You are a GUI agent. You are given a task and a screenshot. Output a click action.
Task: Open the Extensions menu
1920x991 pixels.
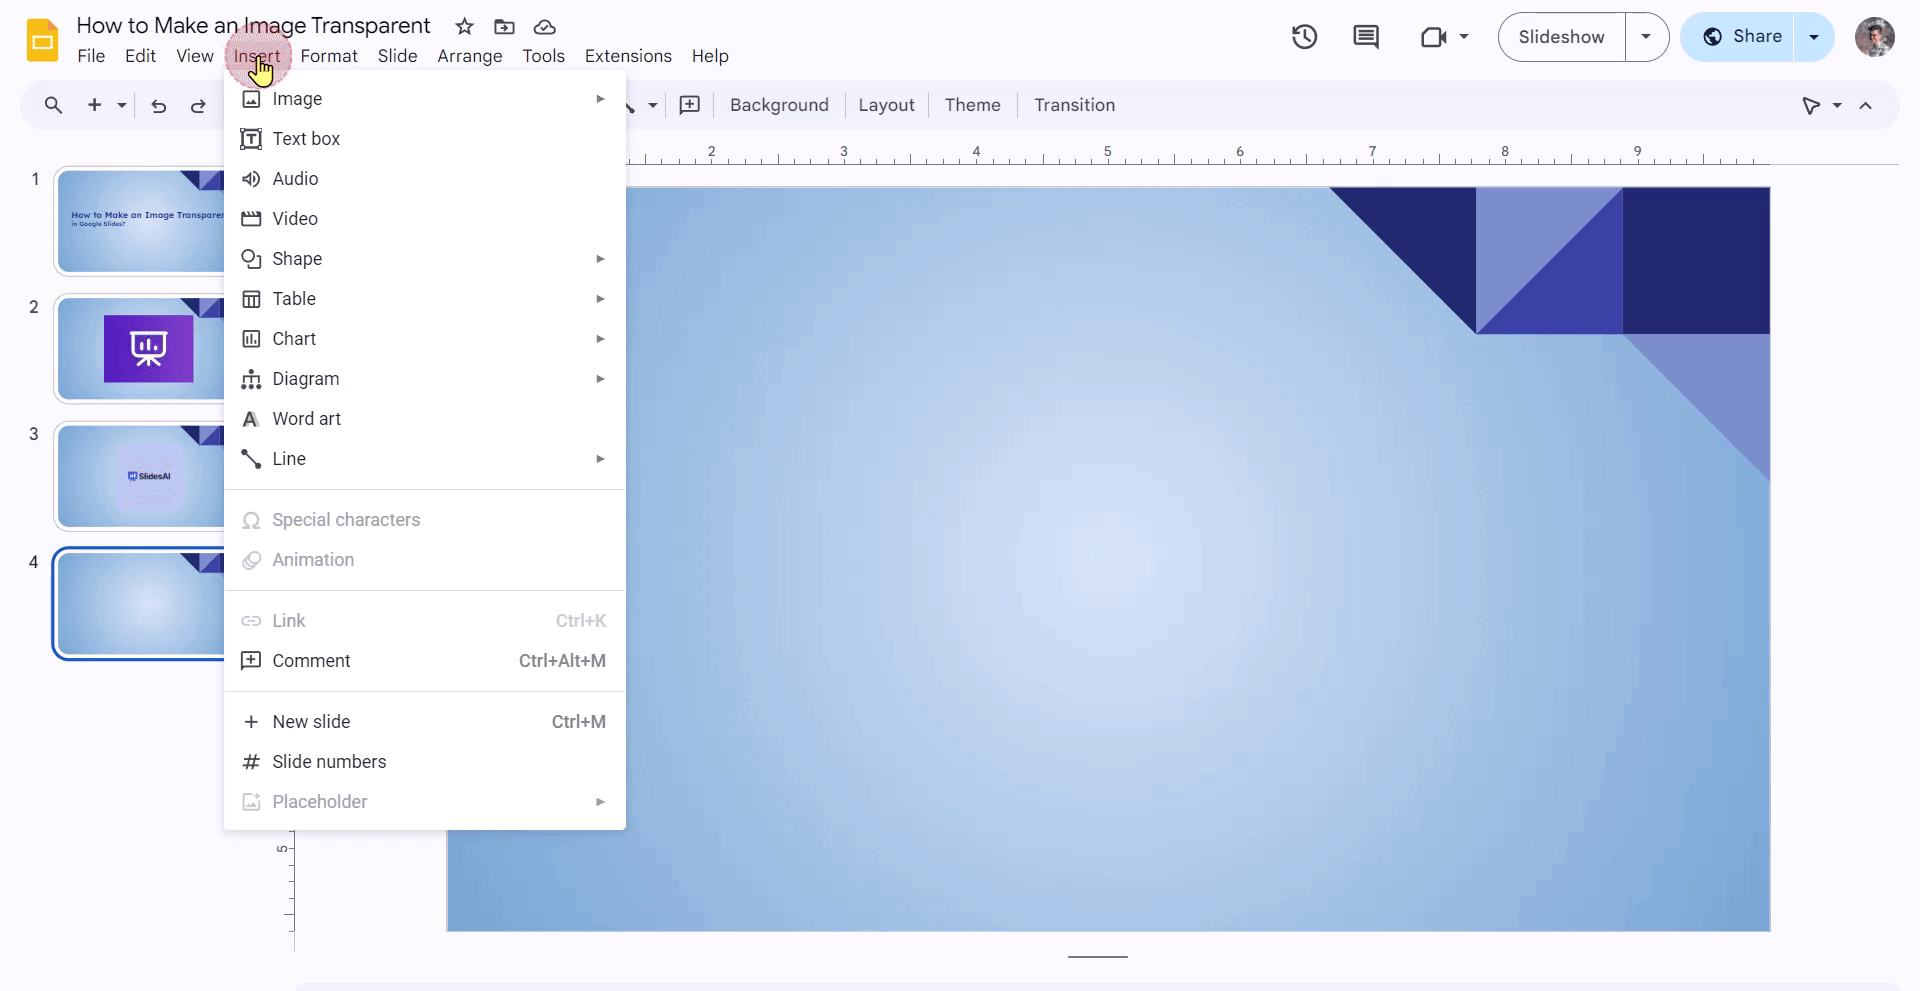point(627,56)
